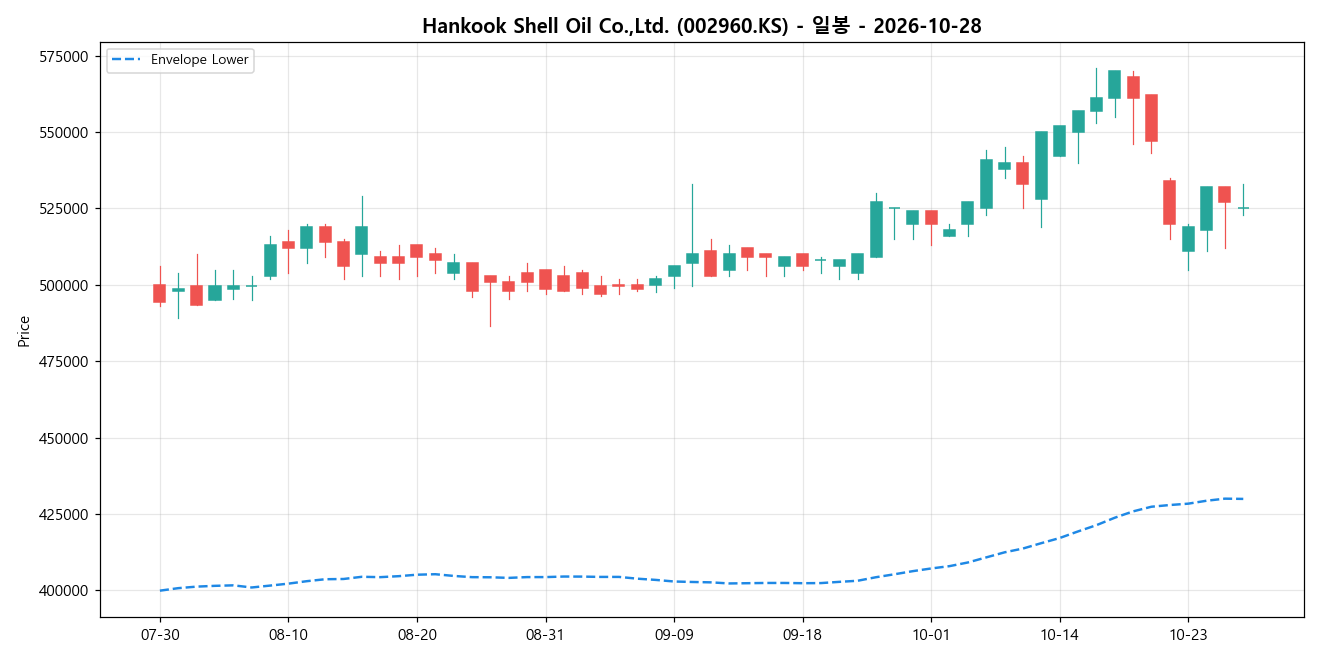Click the 08-20 date tick label
This screenshot has width=1320, height=660.
[x=417, y=634]
